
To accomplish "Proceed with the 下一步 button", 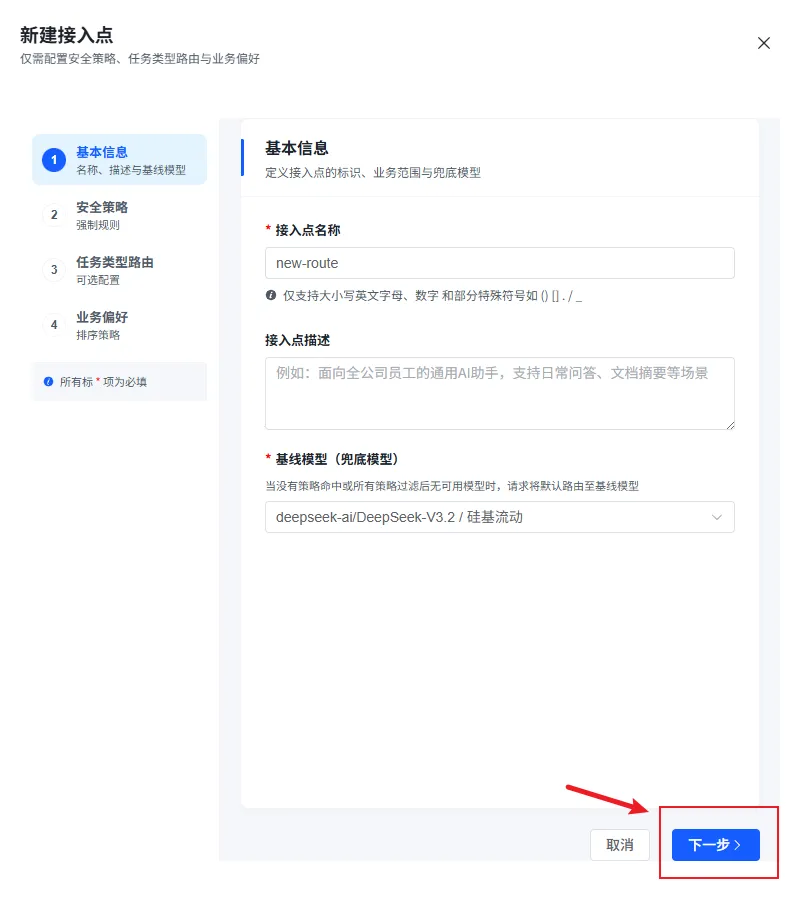I will 715,845.
